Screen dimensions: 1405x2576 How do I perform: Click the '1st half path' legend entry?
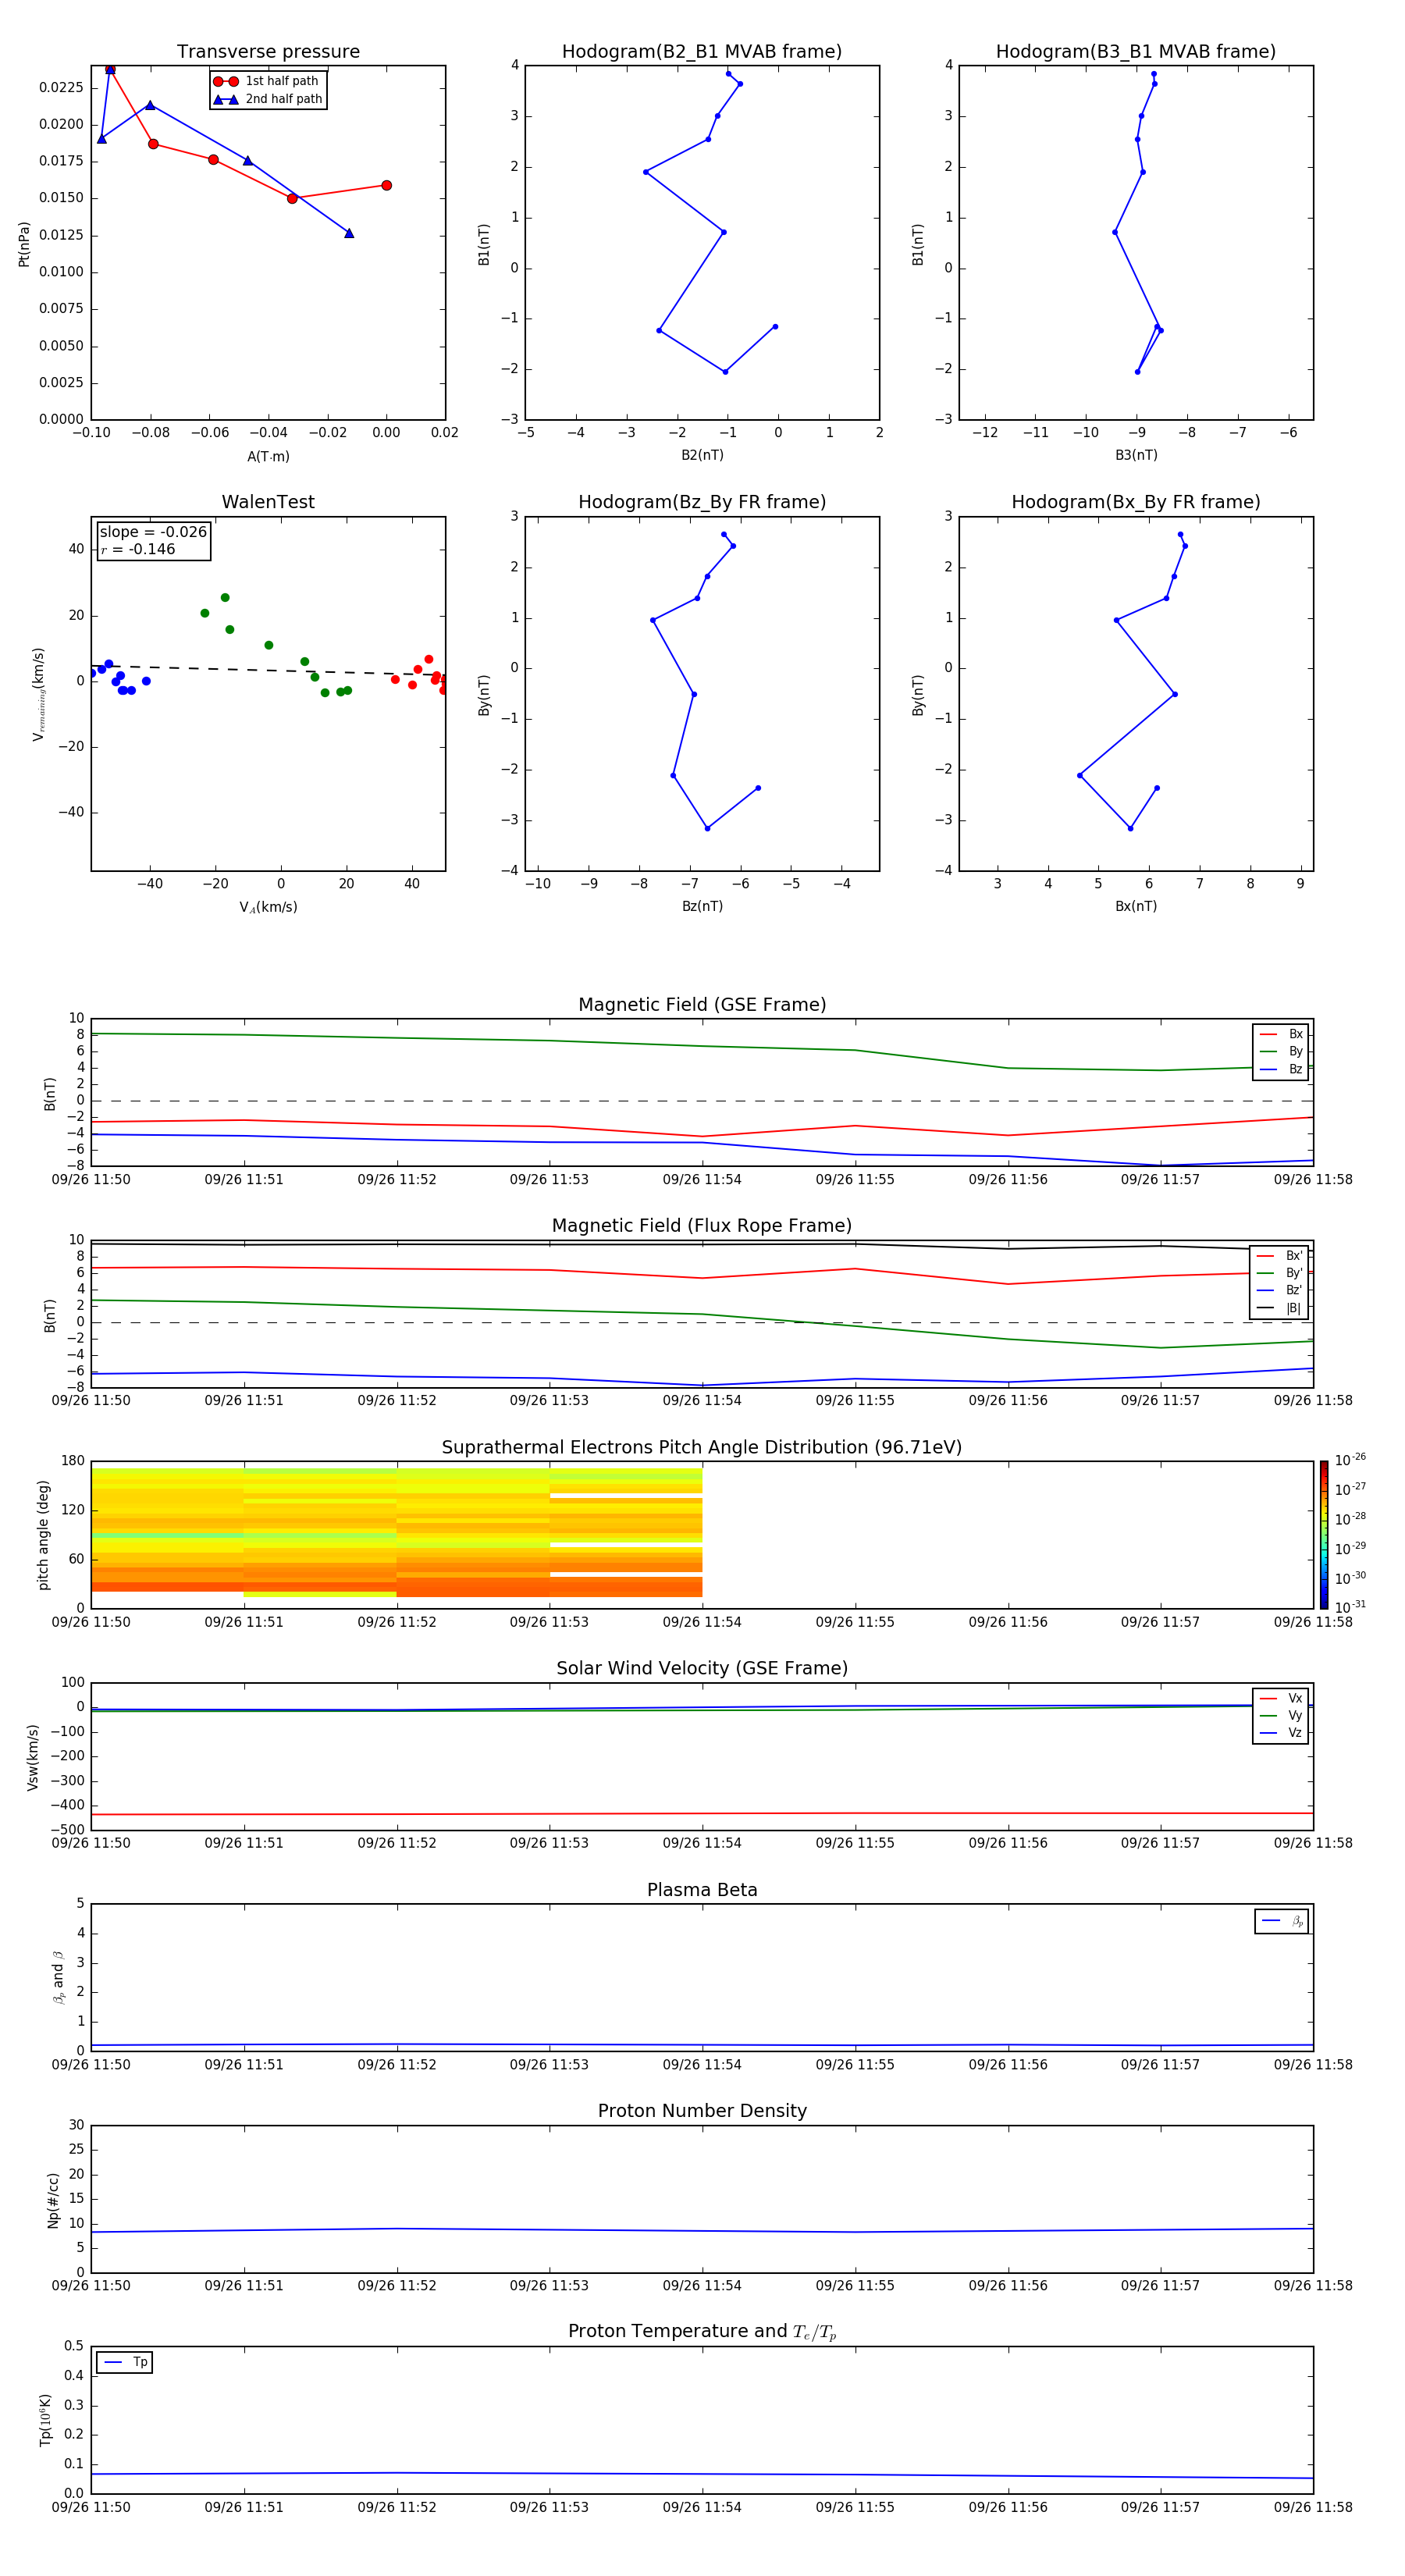tap(268, 81)
